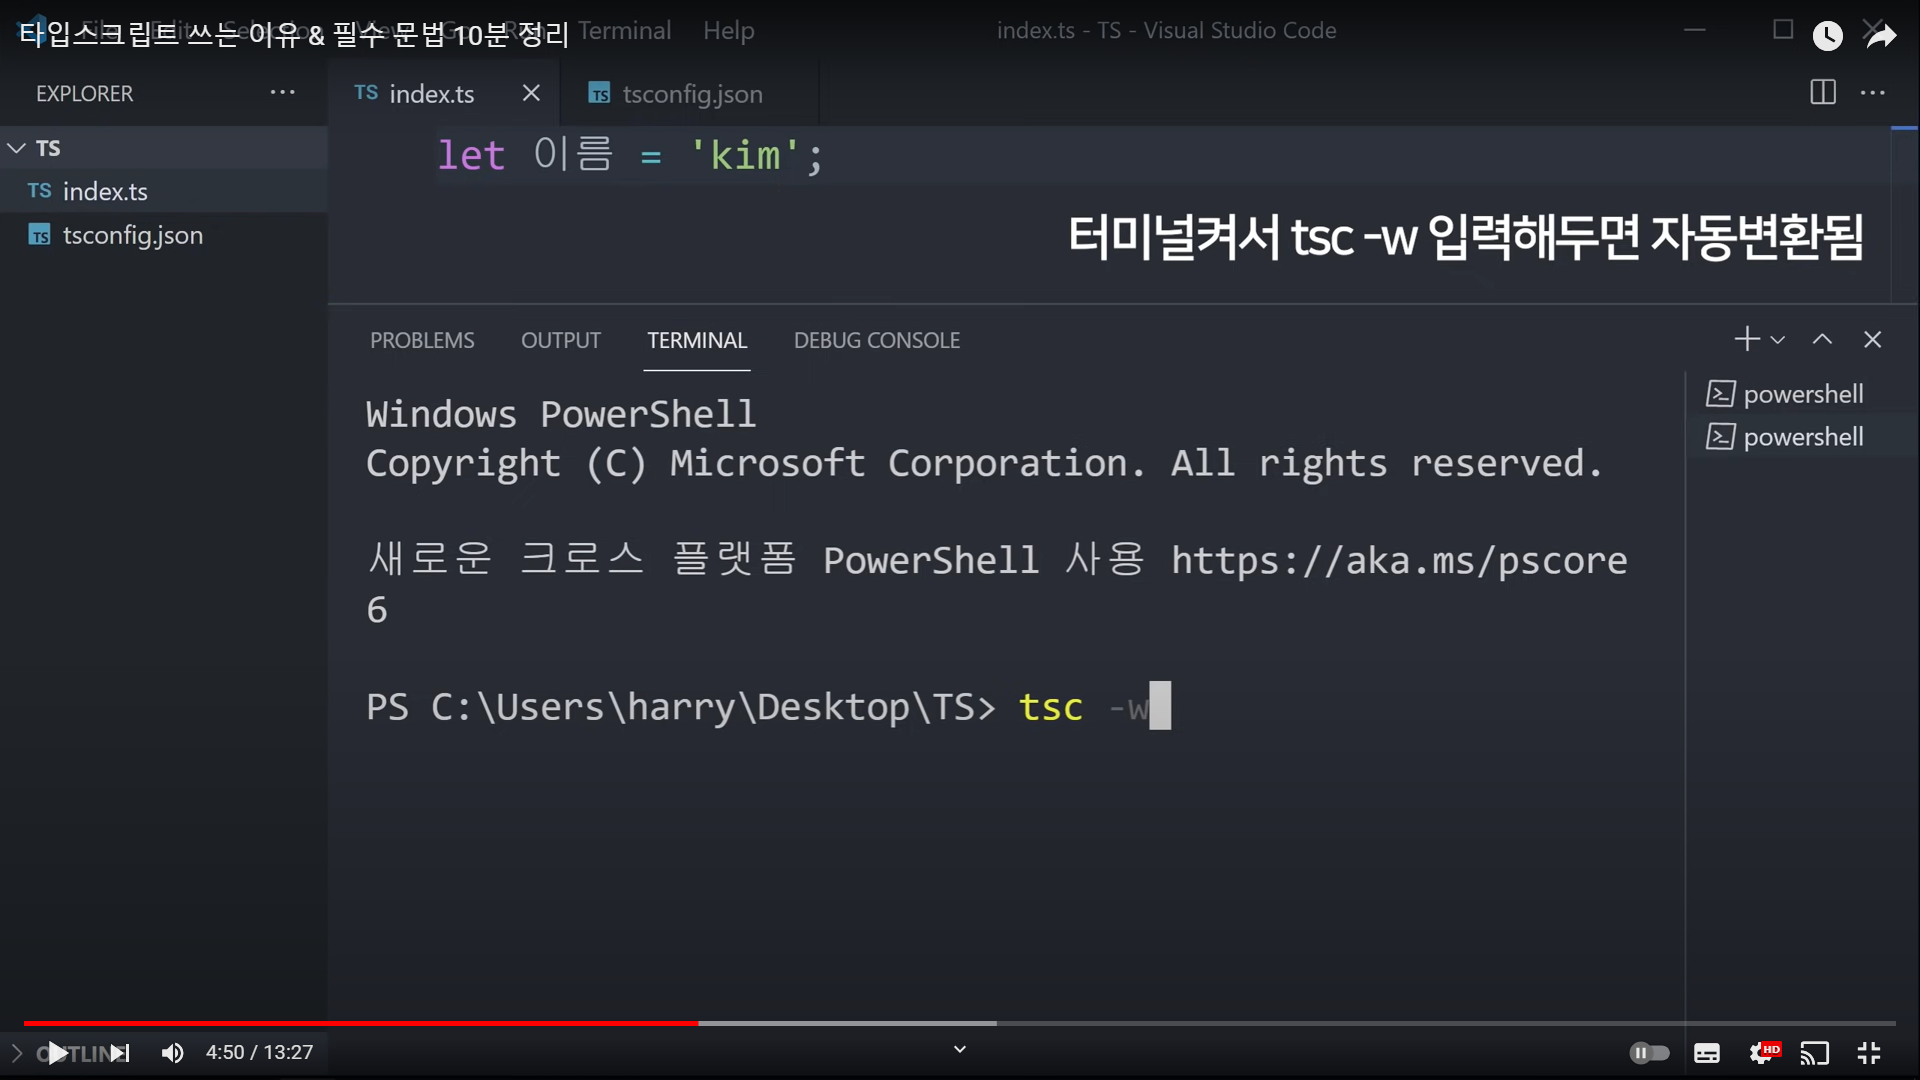This screenshot has height=1080, width=1920.
Task: Open index.ts in the explorer tree
Action: click(105, 191)
